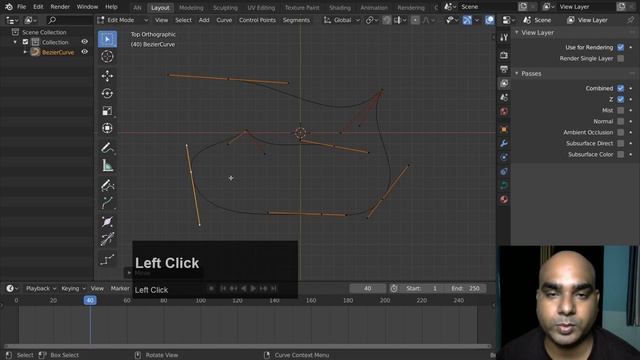Select the Annotate tool

107,147
